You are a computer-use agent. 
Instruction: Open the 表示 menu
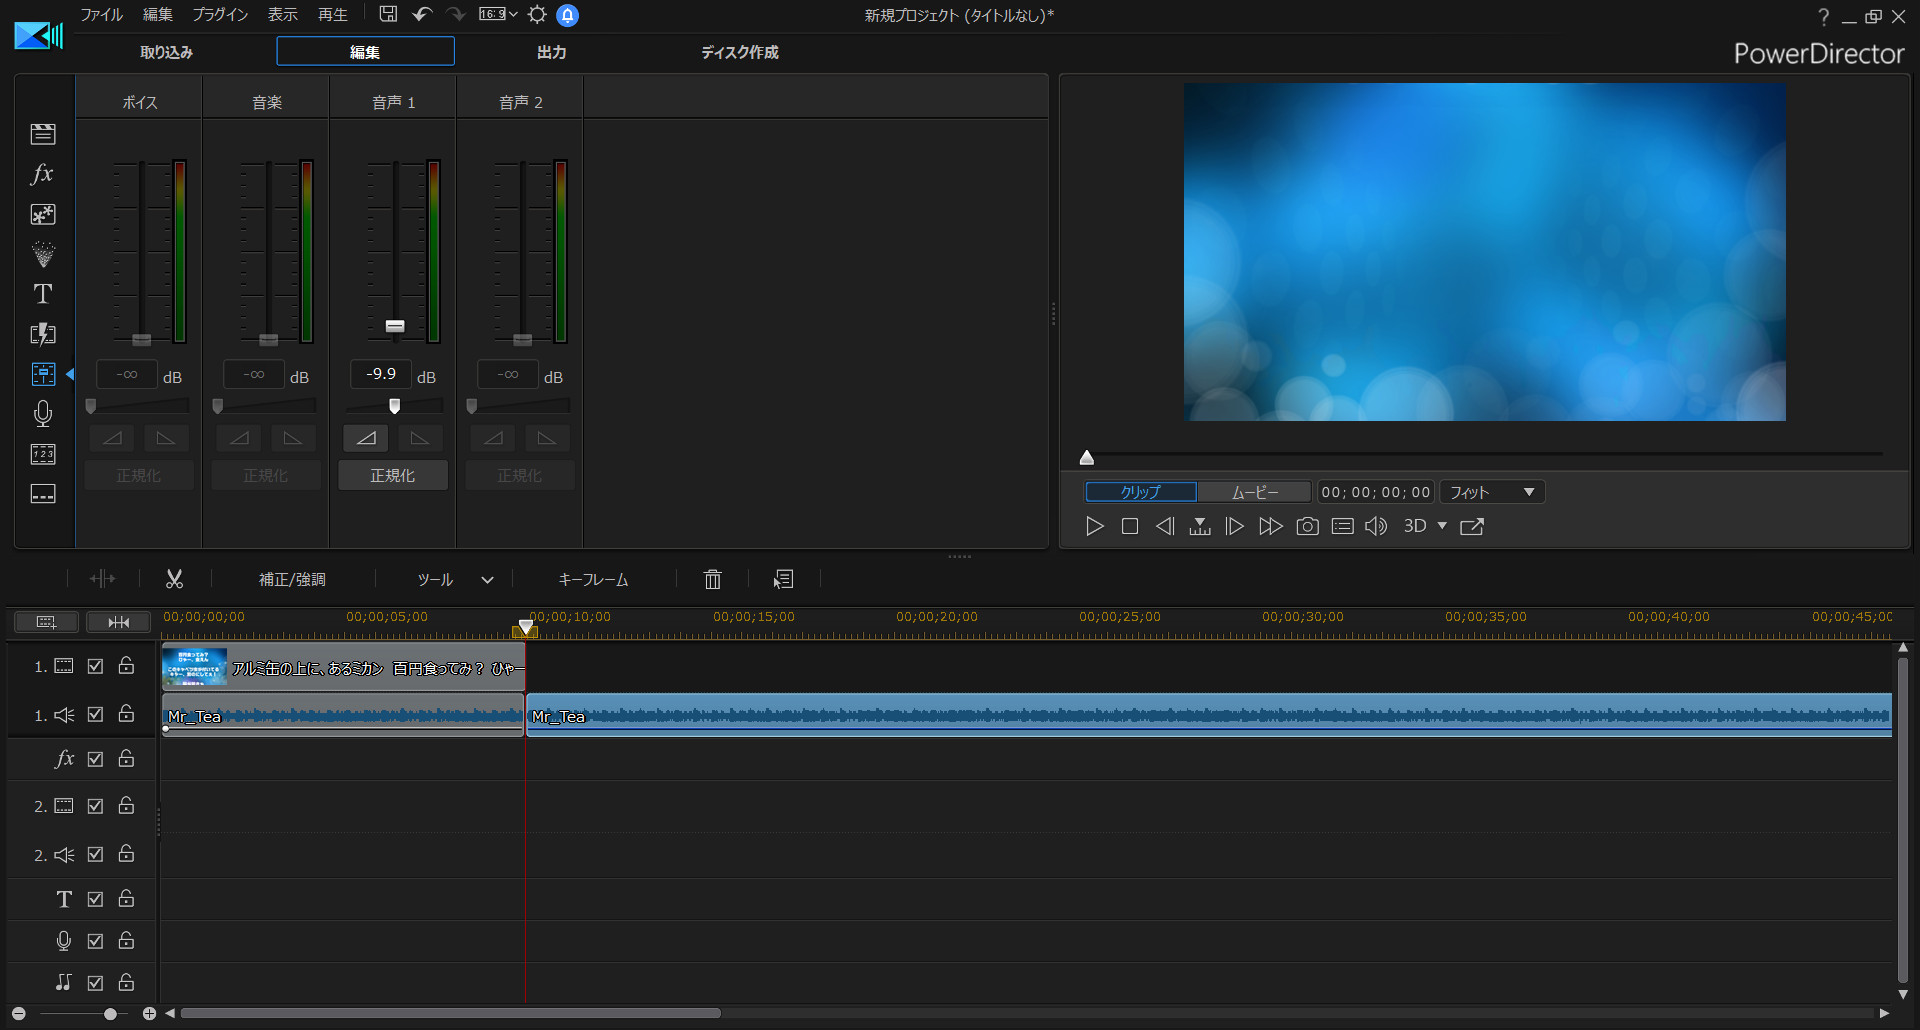283,15
